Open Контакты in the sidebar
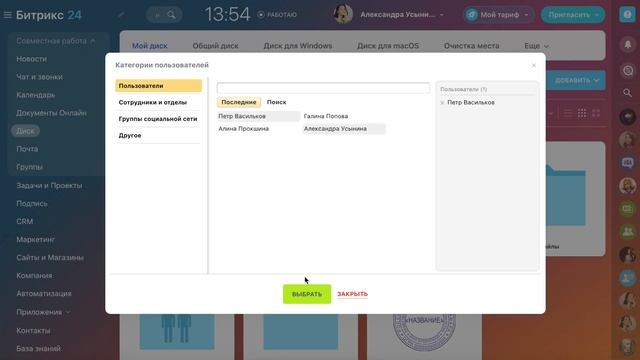Viewport: 640px width, 360px height. coord(33,331)
